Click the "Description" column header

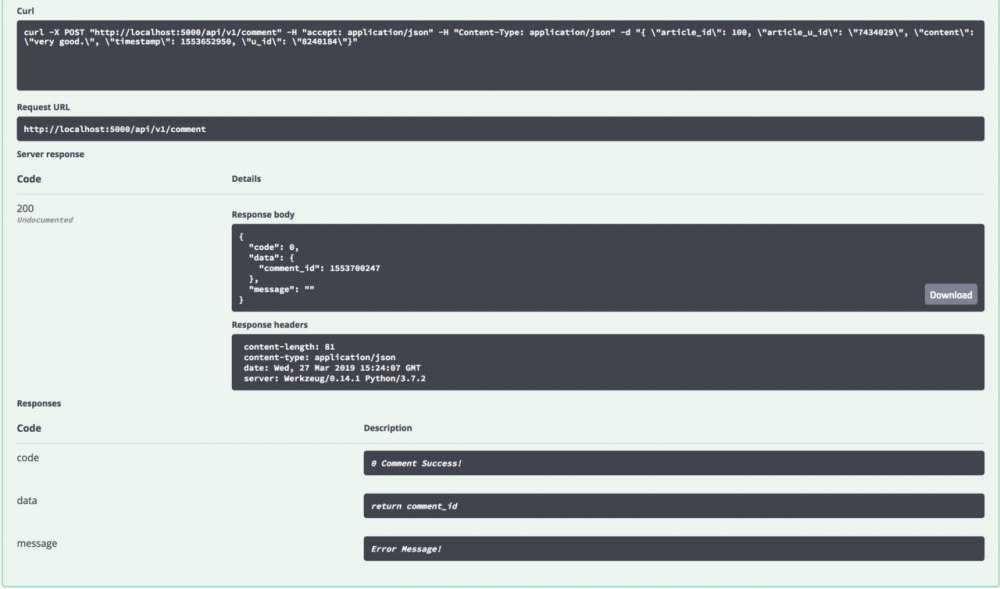[388, 428]
